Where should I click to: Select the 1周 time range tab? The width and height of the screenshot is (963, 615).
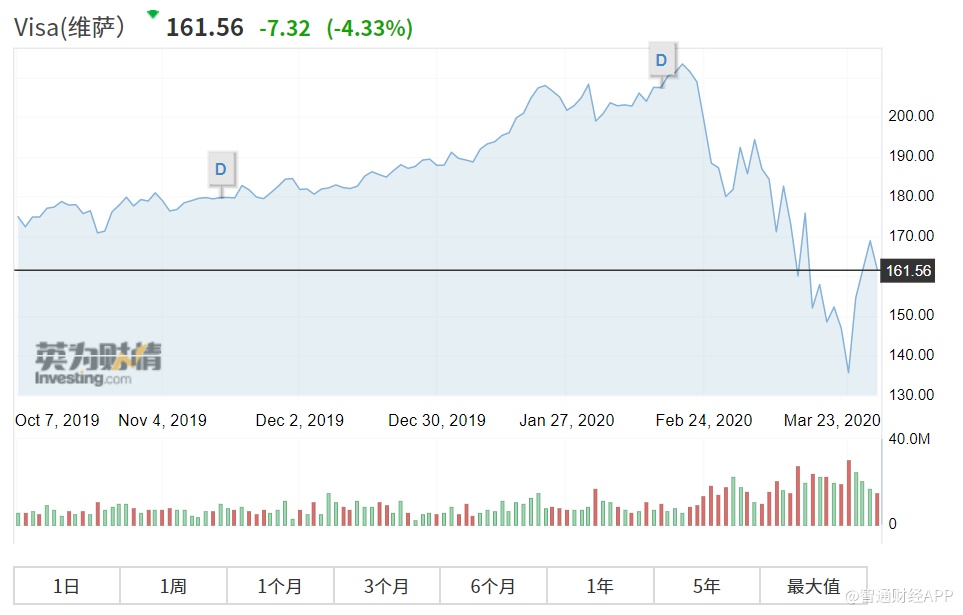(x=173, y=586)
